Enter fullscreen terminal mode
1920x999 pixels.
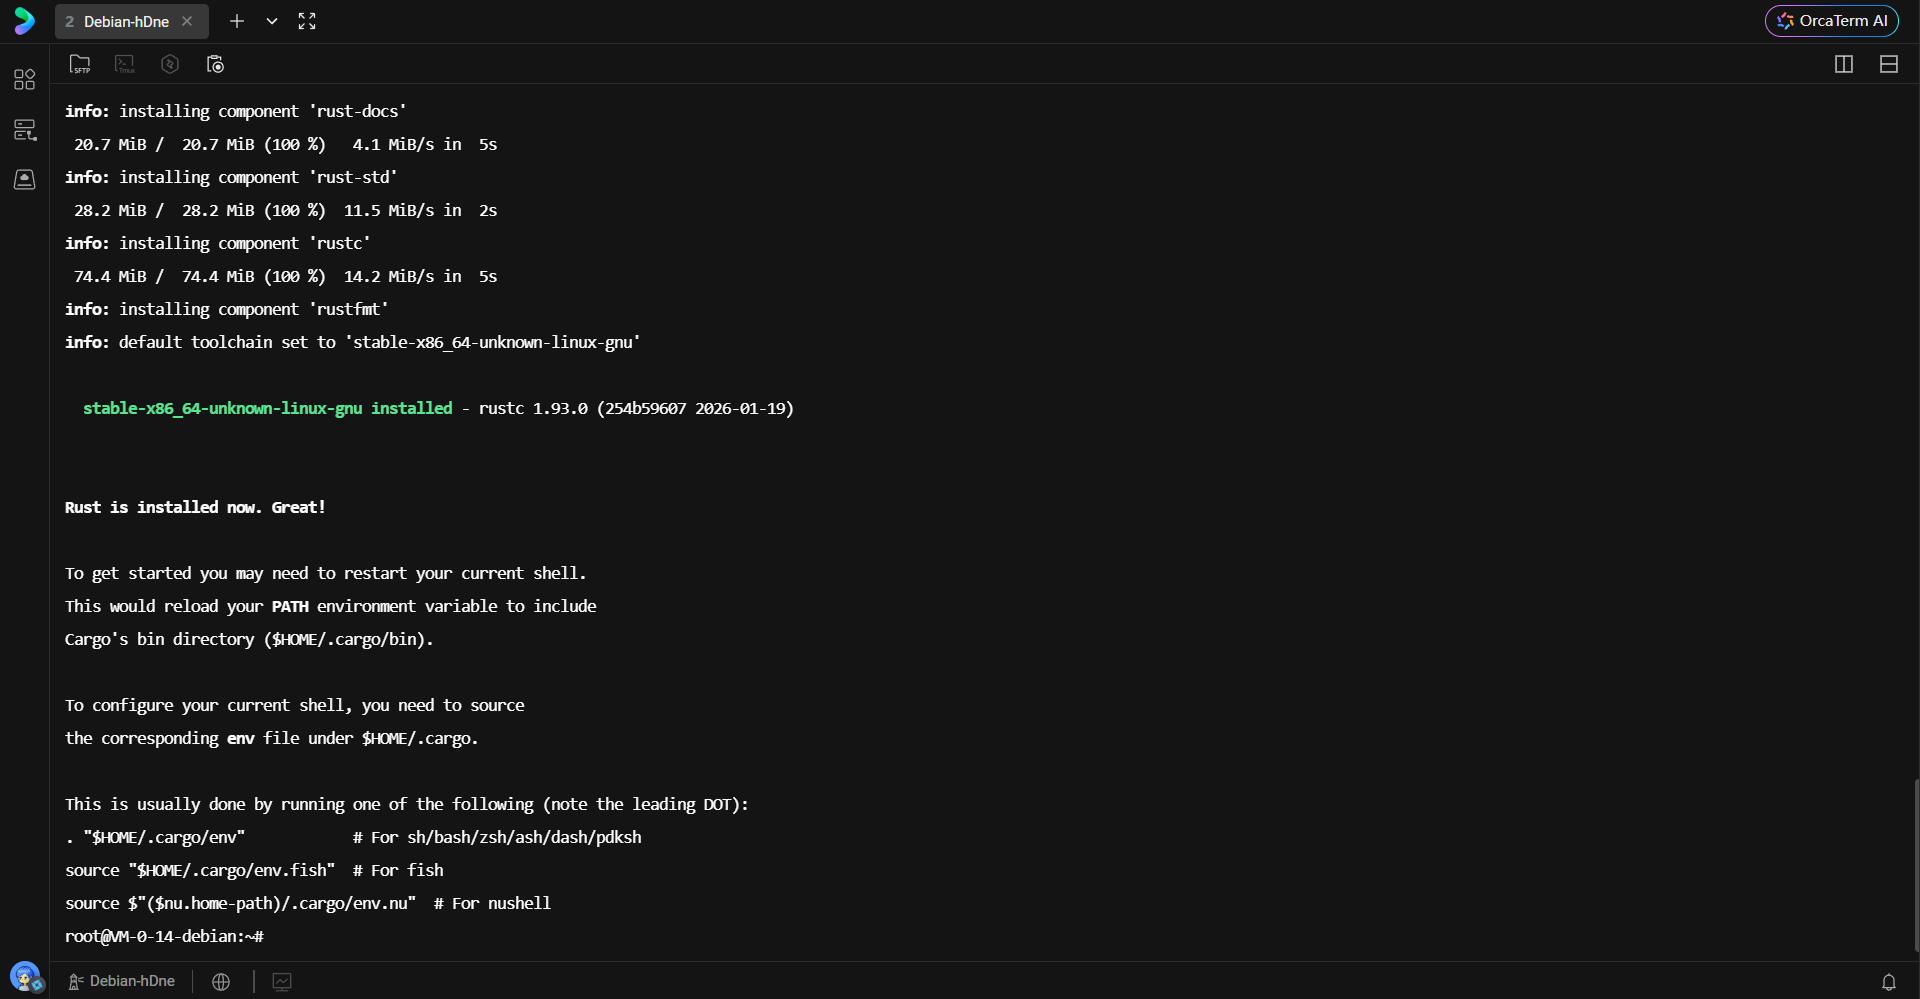[307, 21]
